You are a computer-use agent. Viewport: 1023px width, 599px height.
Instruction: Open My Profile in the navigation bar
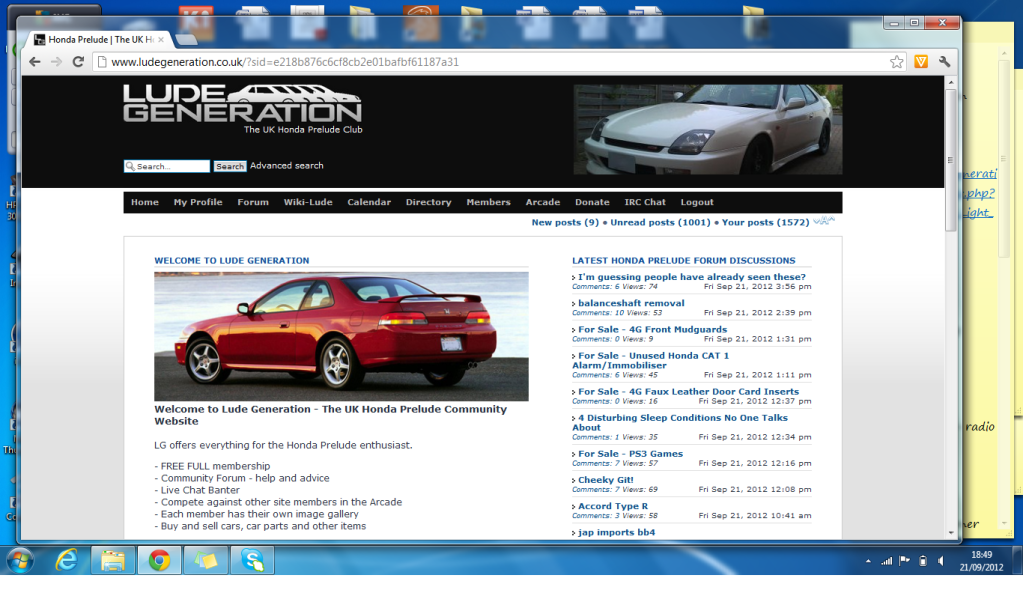(x=198, y=202)
